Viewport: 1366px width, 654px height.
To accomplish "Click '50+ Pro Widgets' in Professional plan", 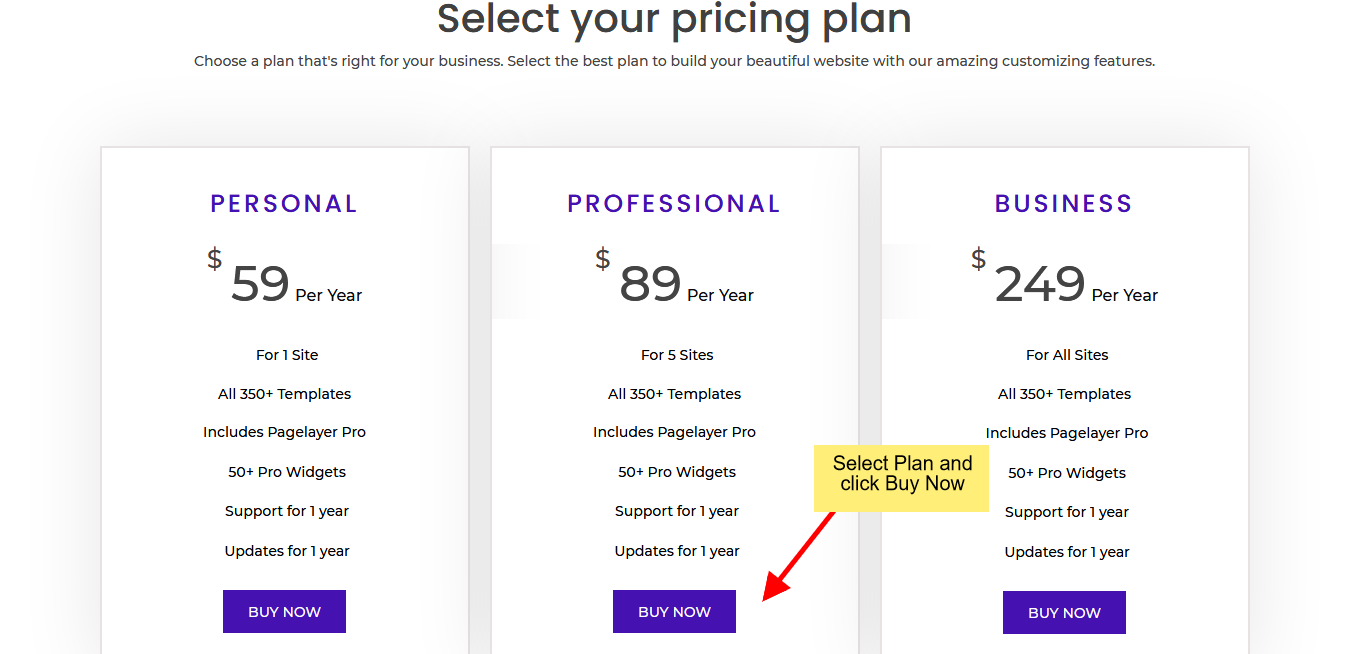I will pyautogui.click(x=677, y=472).
